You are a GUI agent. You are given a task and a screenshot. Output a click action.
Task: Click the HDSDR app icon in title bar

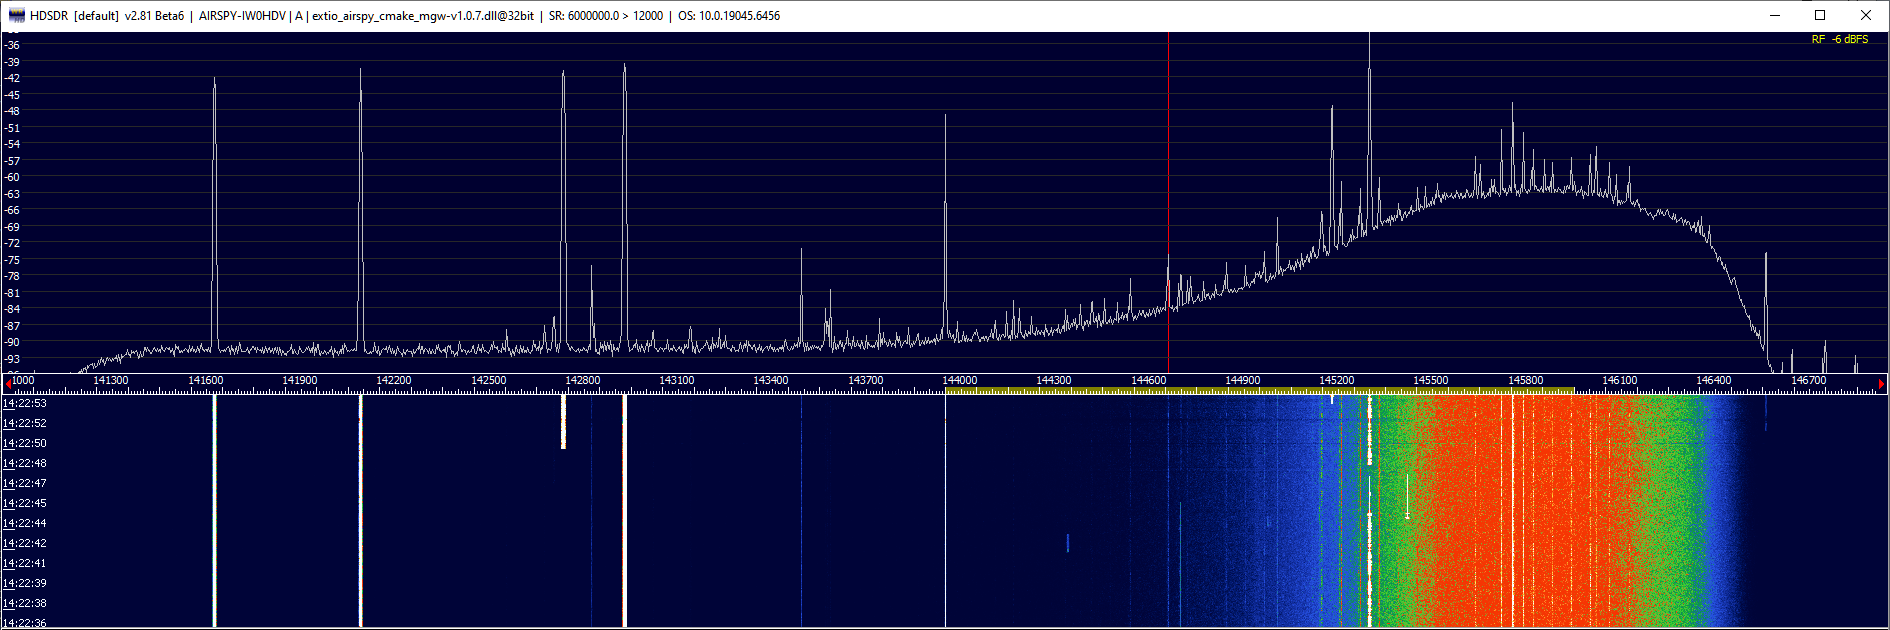tap(16, 15)
